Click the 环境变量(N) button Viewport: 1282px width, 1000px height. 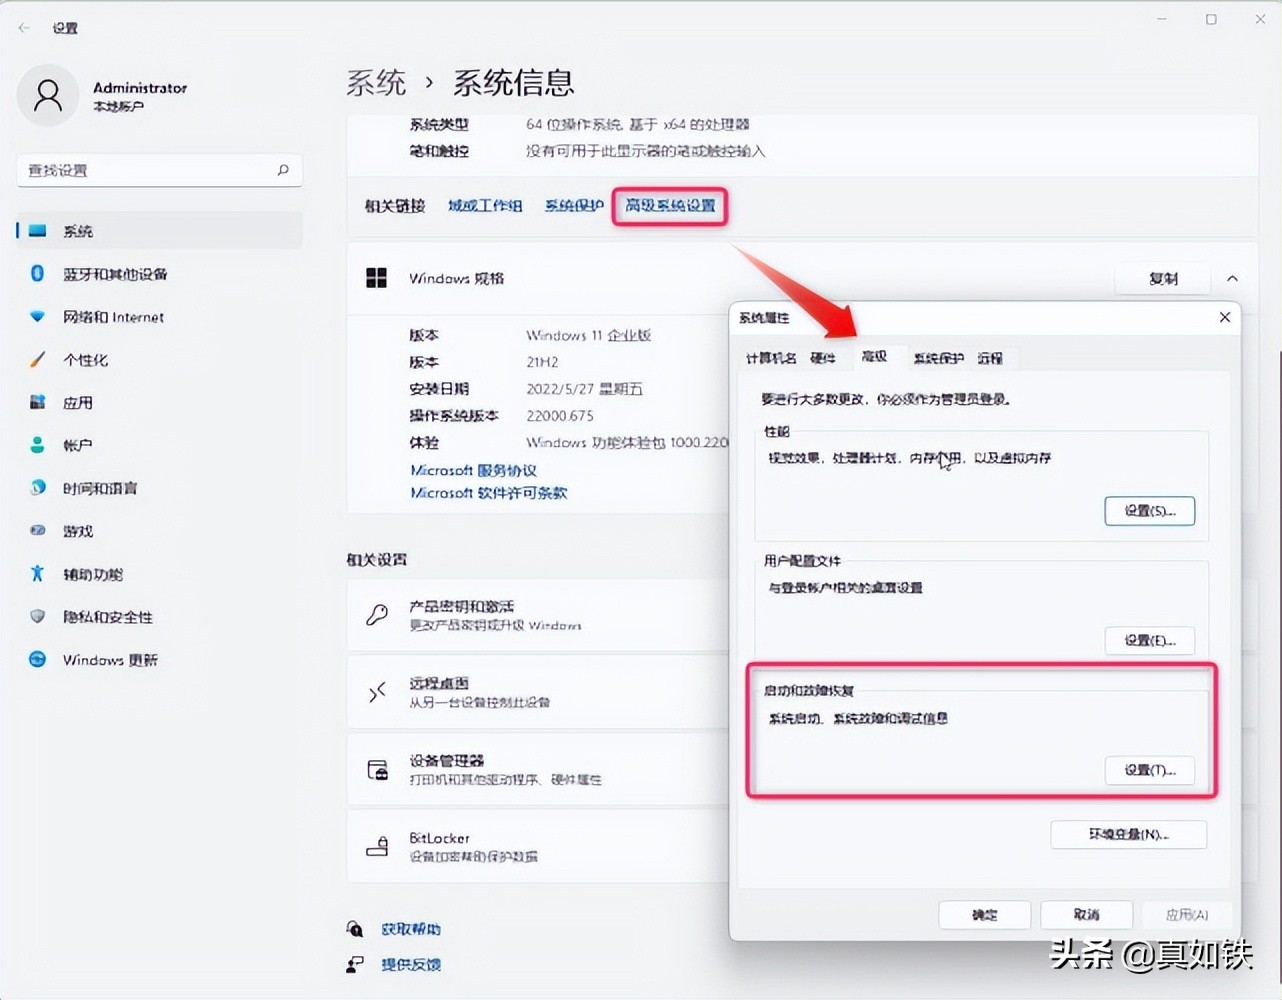[1128, 834]
